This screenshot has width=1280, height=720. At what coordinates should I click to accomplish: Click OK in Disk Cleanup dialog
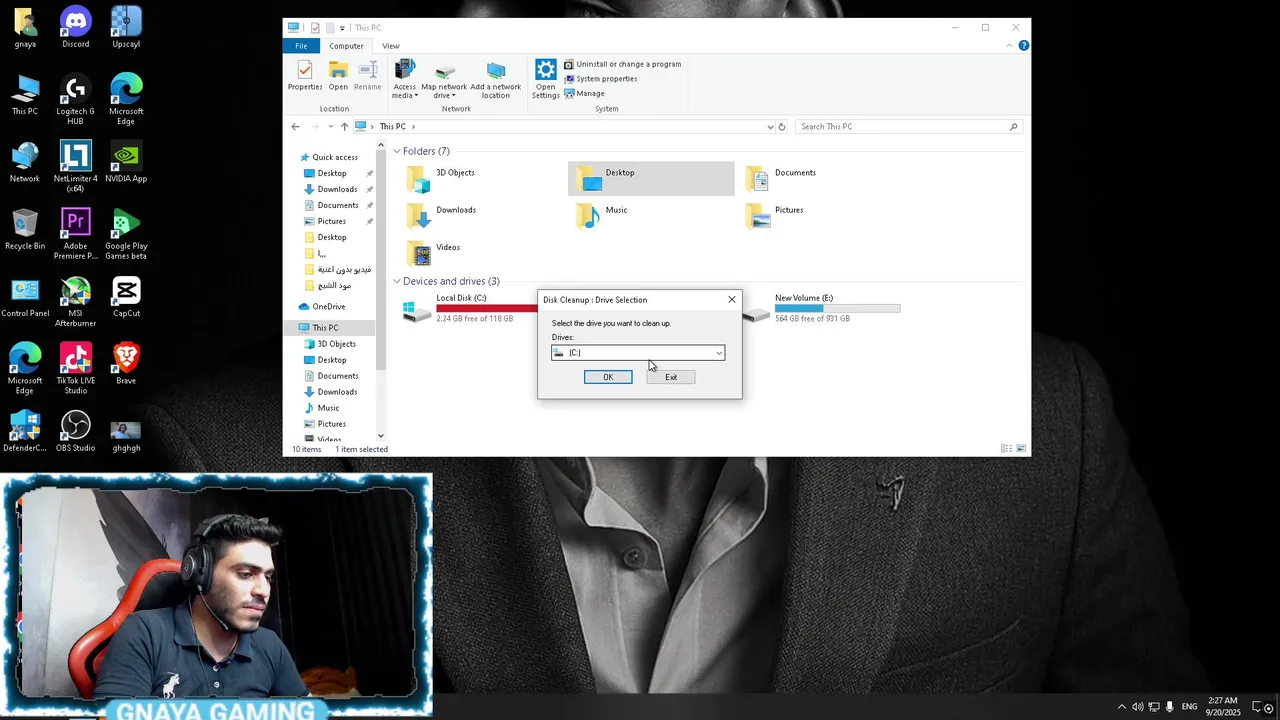coord(608,377)
